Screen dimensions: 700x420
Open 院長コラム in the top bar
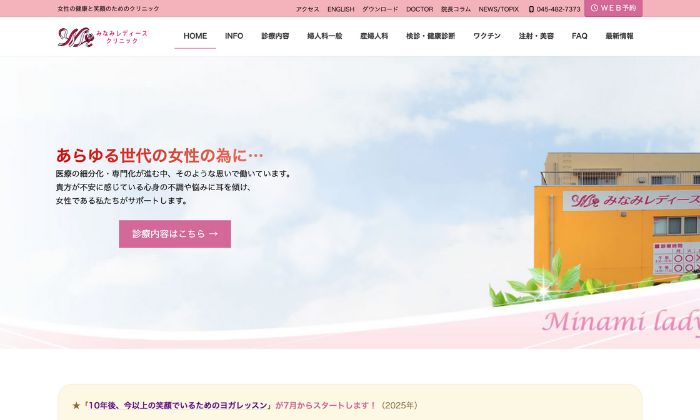[x=456, y=9]
